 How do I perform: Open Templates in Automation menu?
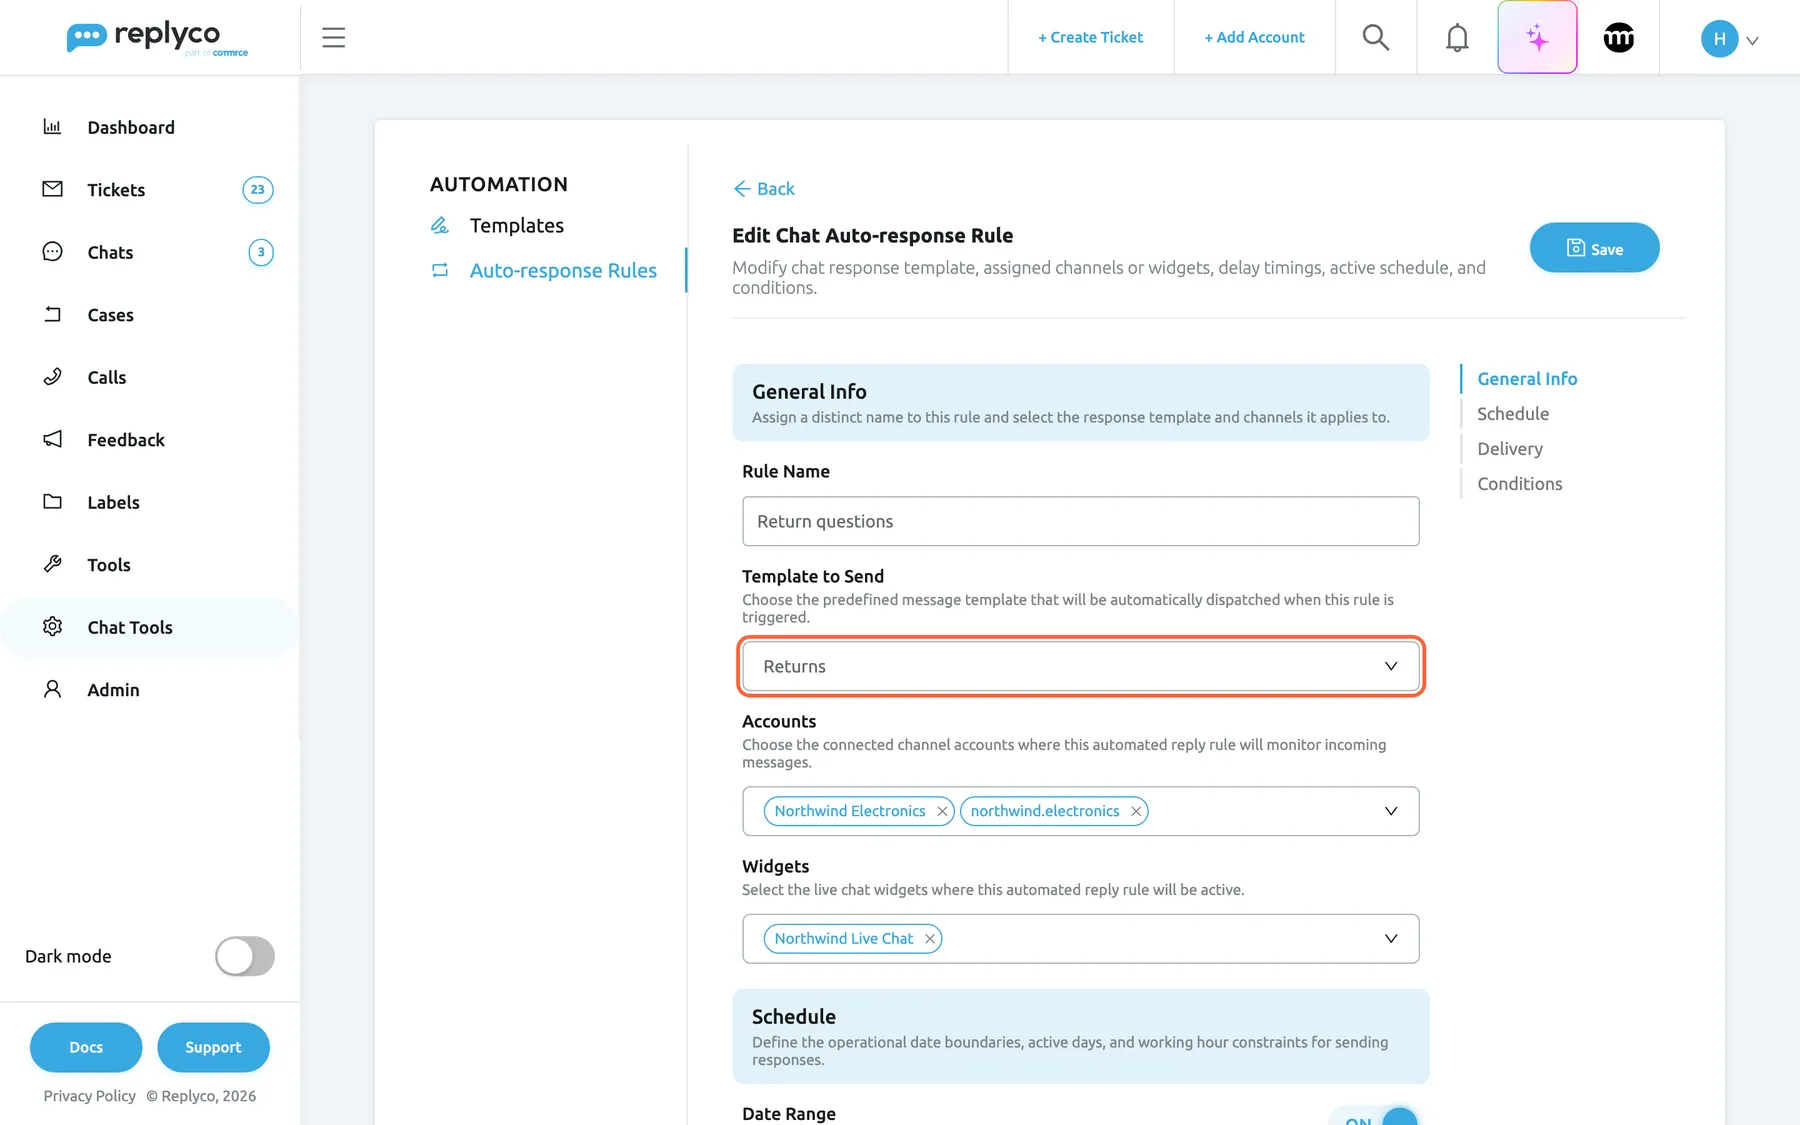[x=516, y=225]
